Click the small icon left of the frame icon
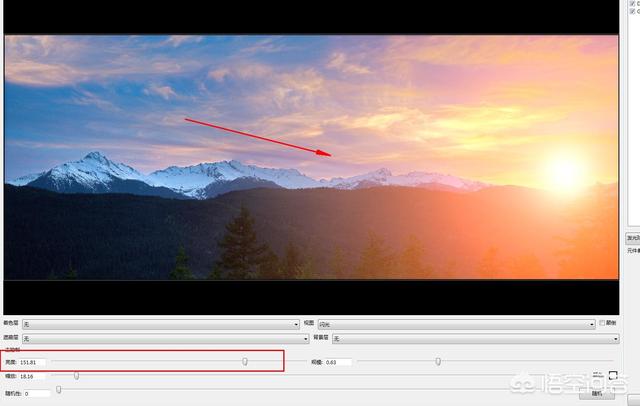This screenshot has height=406, width=640. (597, 375)
